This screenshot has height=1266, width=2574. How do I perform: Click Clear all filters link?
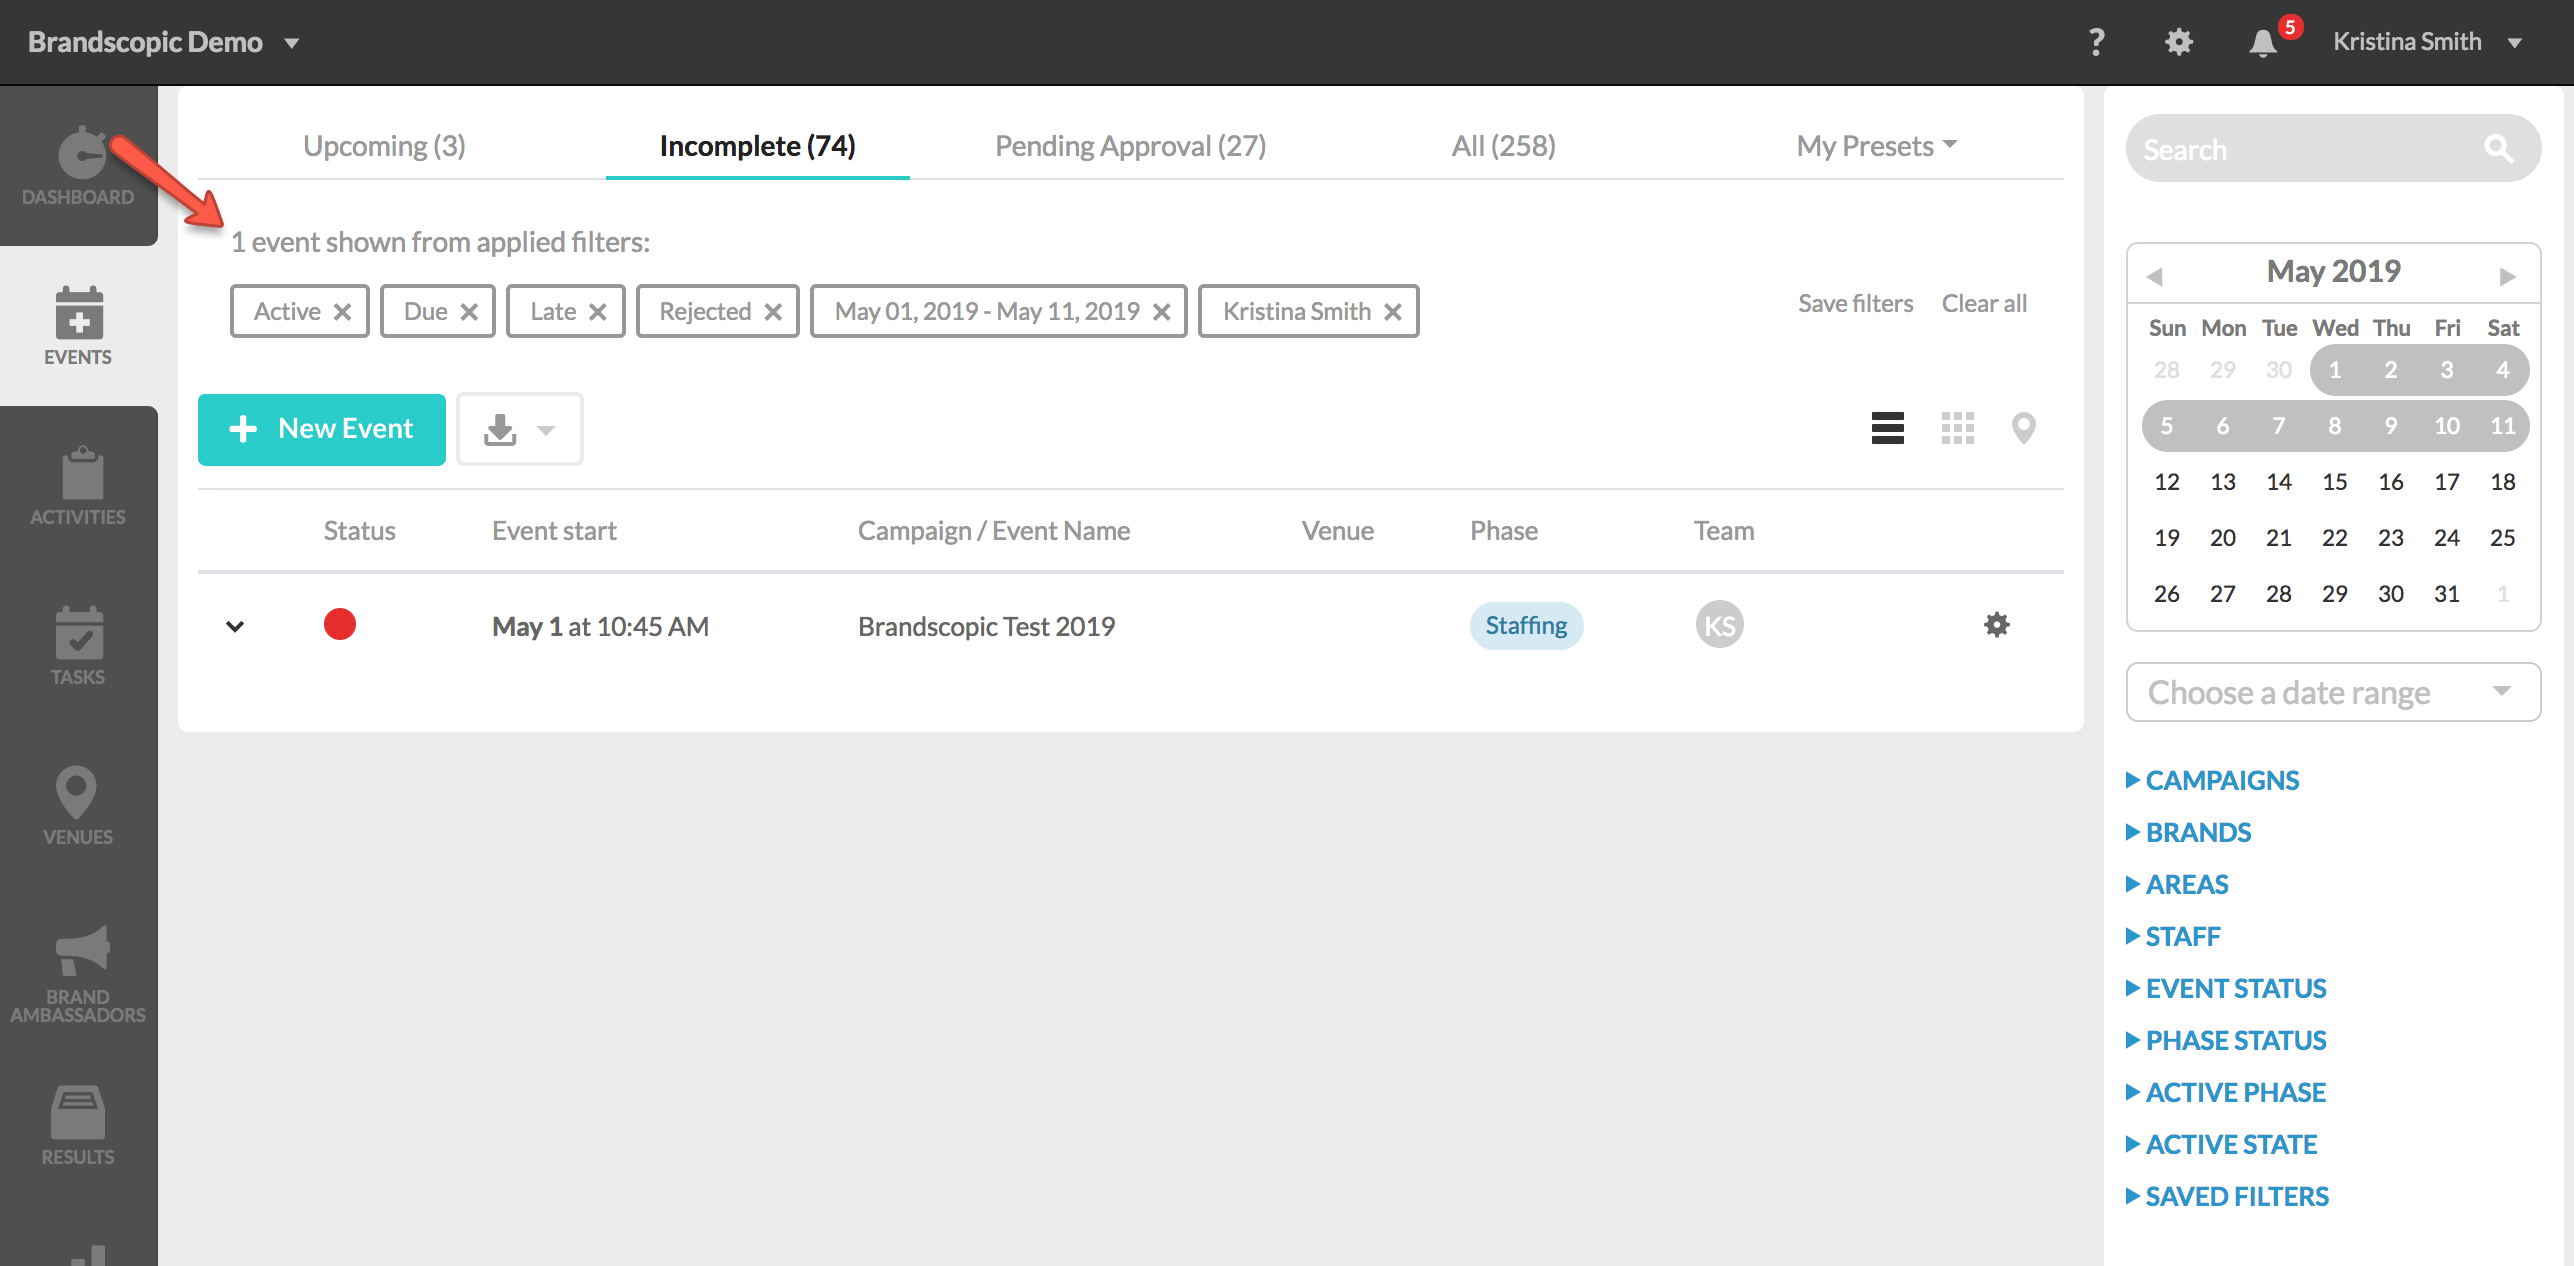[1984, 303]
